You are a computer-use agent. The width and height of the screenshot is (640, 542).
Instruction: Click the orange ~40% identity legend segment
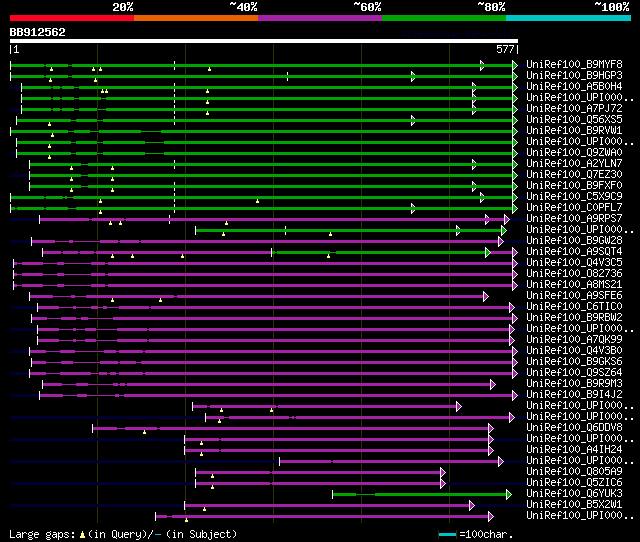click(196, 18)
